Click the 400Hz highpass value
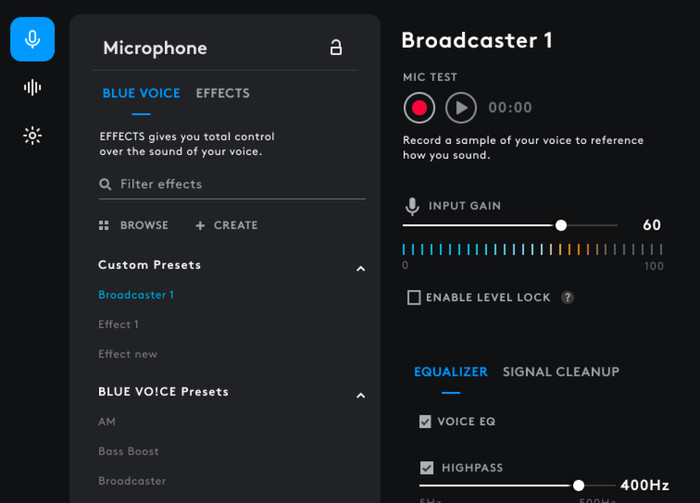Viewport: 700px width, 503px height. [645, 485]
